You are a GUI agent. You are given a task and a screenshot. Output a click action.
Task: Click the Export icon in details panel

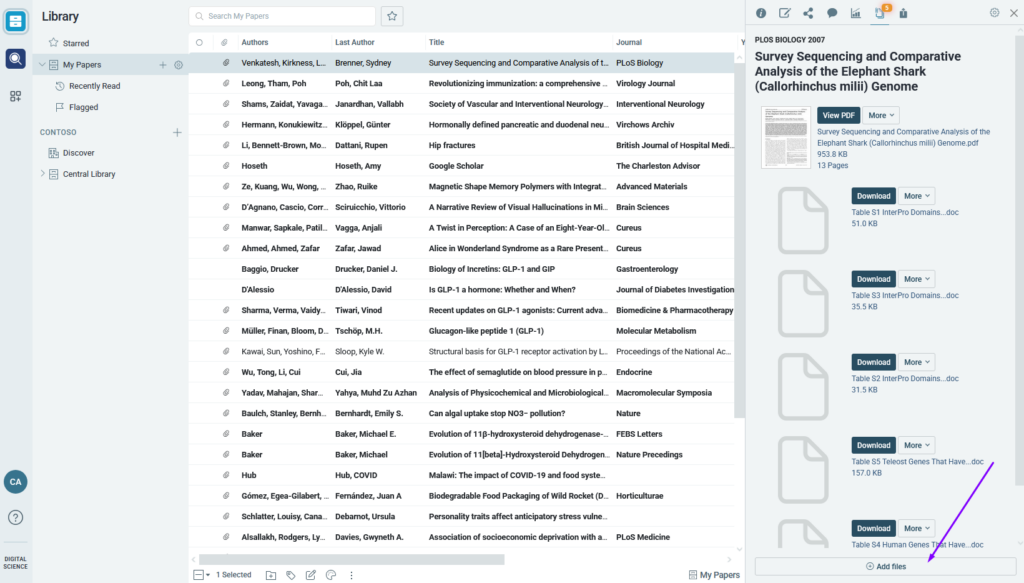coord(903,13)
